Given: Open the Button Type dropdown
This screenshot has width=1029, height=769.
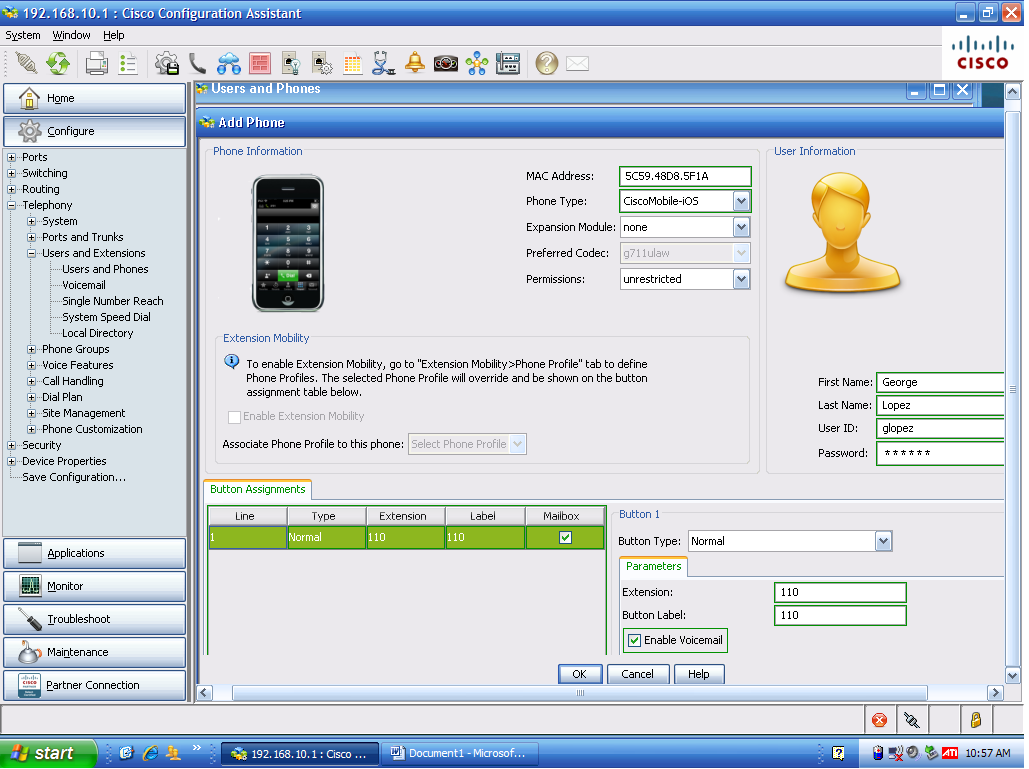Looking at the screenshot, I should (x=883, y=541).
